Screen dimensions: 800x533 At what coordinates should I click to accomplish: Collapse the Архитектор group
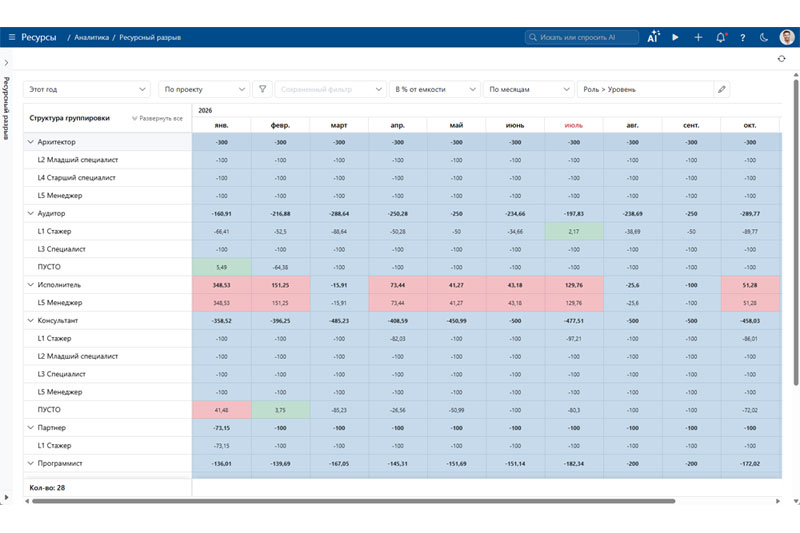tap(31, 142)
